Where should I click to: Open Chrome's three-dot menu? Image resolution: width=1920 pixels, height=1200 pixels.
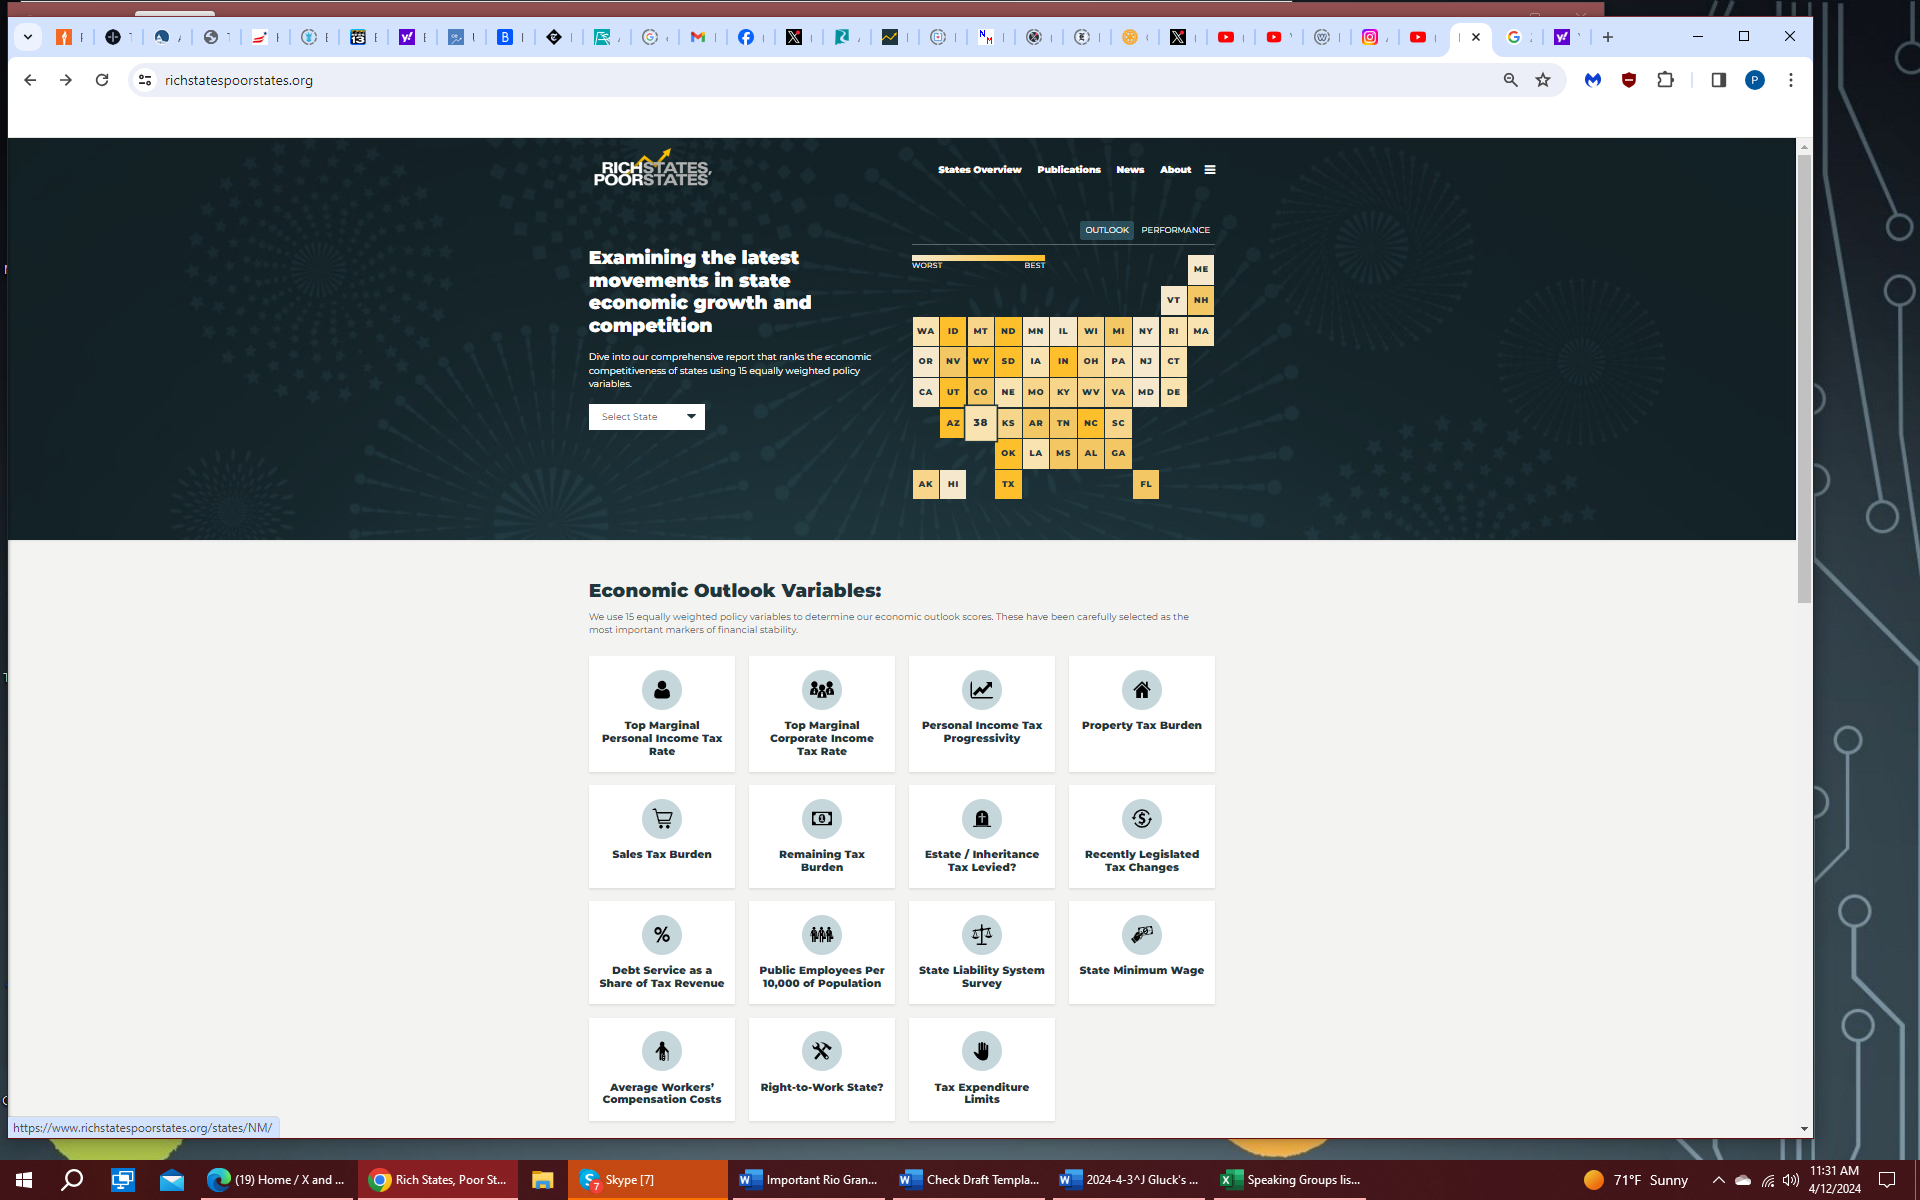[1790, 80]
